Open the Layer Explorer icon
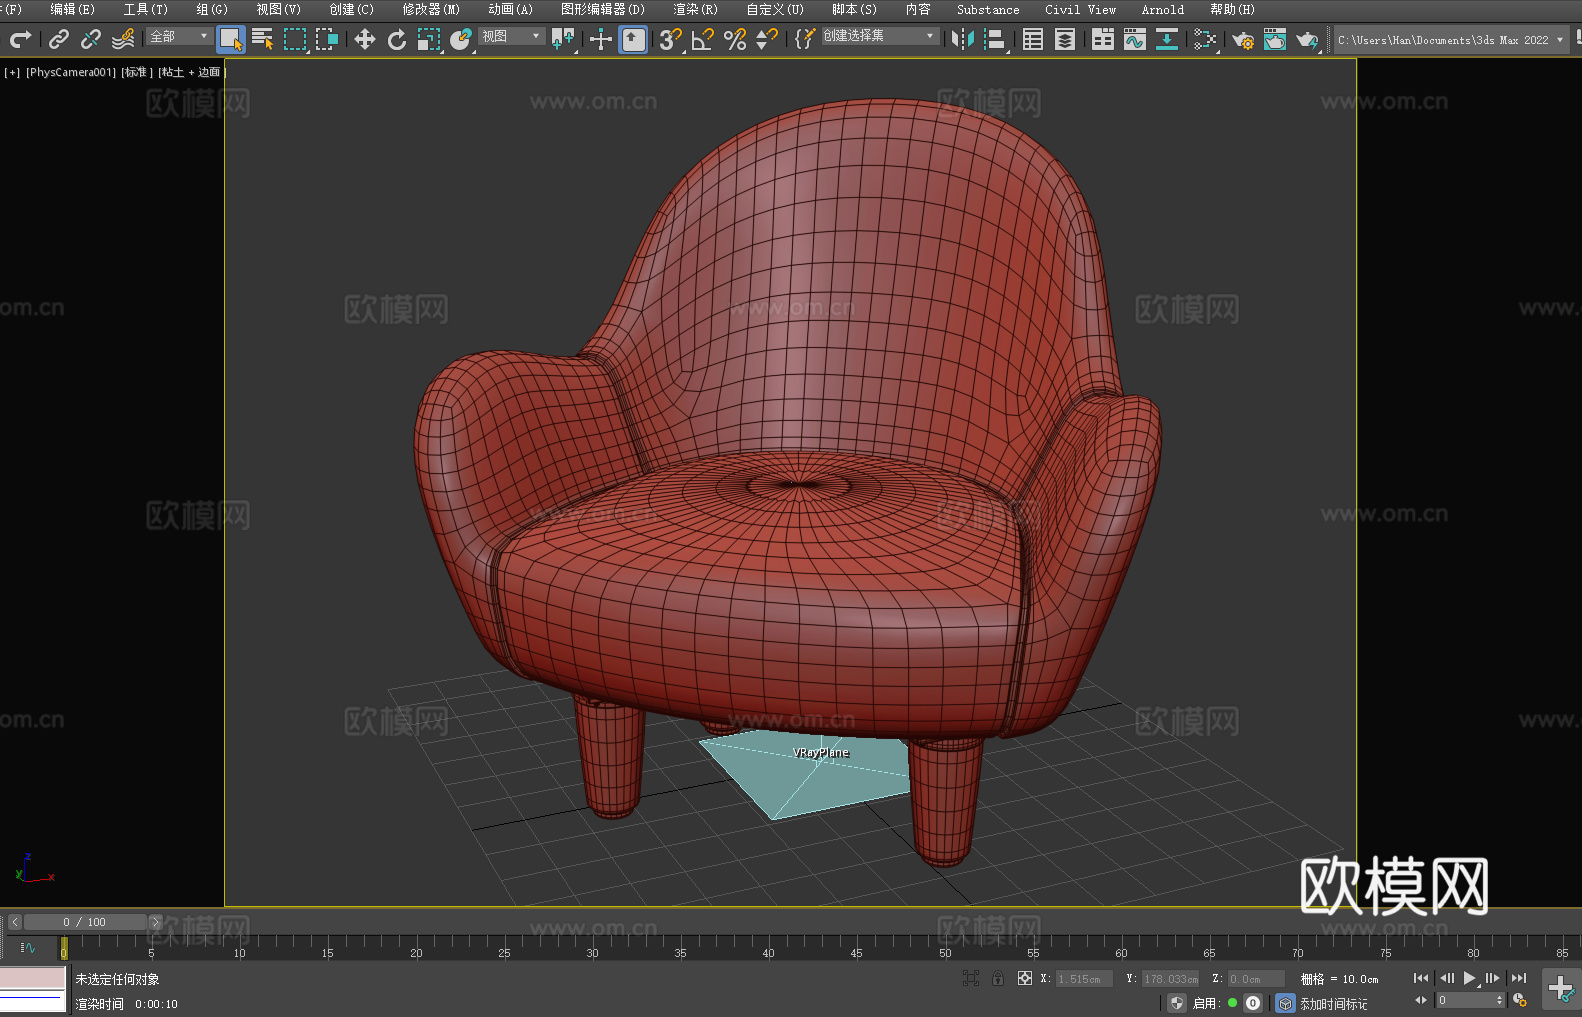The width and height of the screenshot is (1582, 1017). coord(1065,39)
